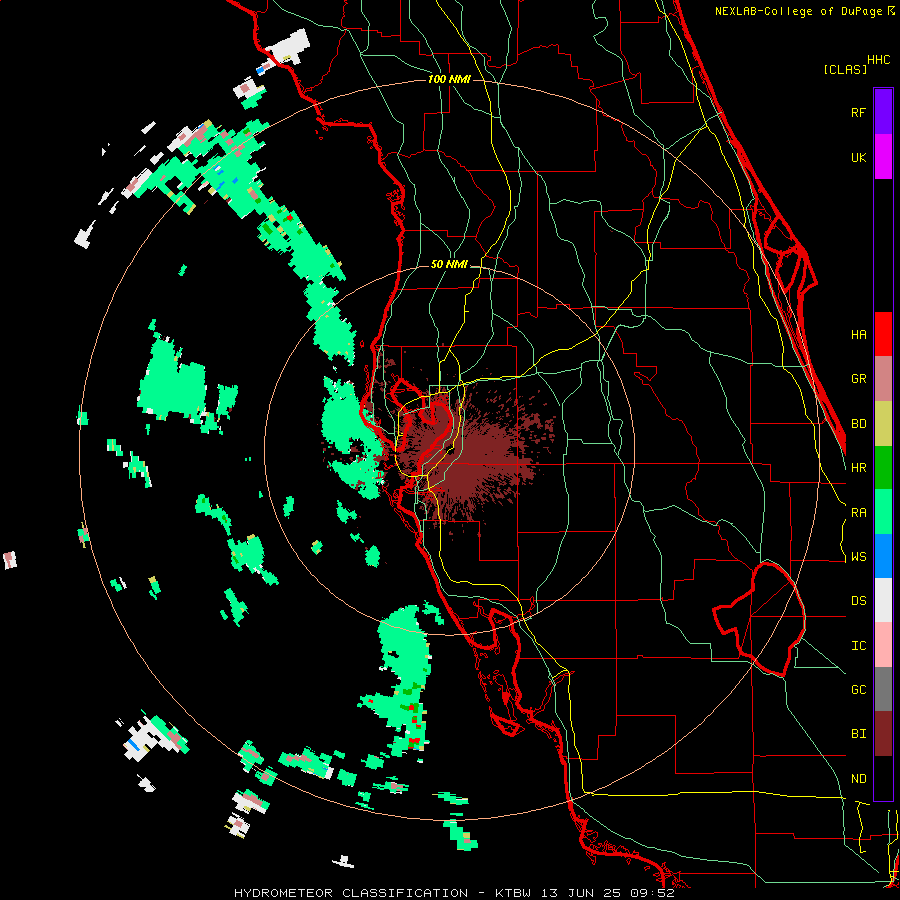
Task: Click the ND legend label
Action: (859, 779)
